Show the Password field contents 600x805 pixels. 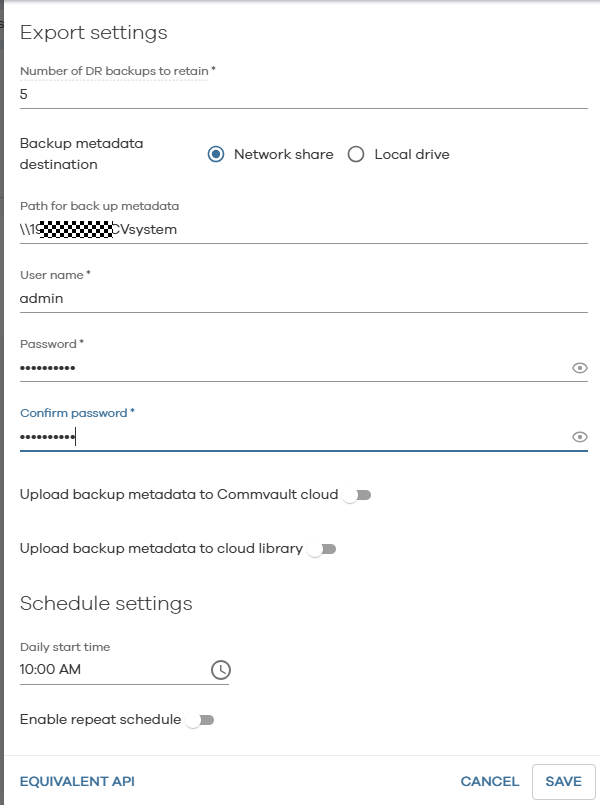click(x=579, y=368)
